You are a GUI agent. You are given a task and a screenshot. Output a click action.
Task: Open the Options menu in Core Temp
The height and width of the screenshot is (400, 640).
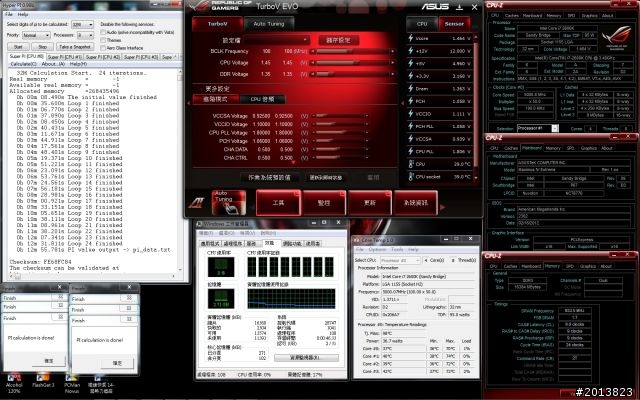(x=378, y=249)
